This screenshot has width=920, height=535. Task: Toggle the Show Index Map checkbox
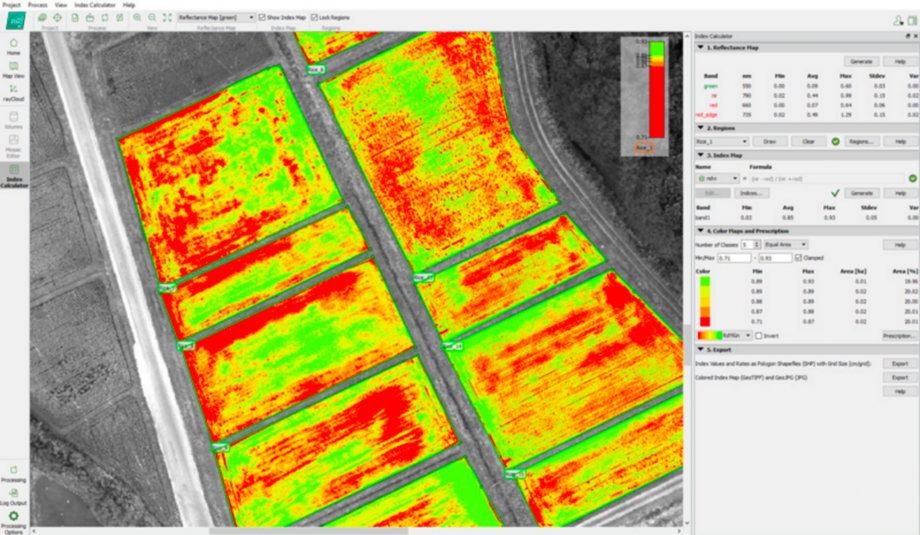point(263,18)
